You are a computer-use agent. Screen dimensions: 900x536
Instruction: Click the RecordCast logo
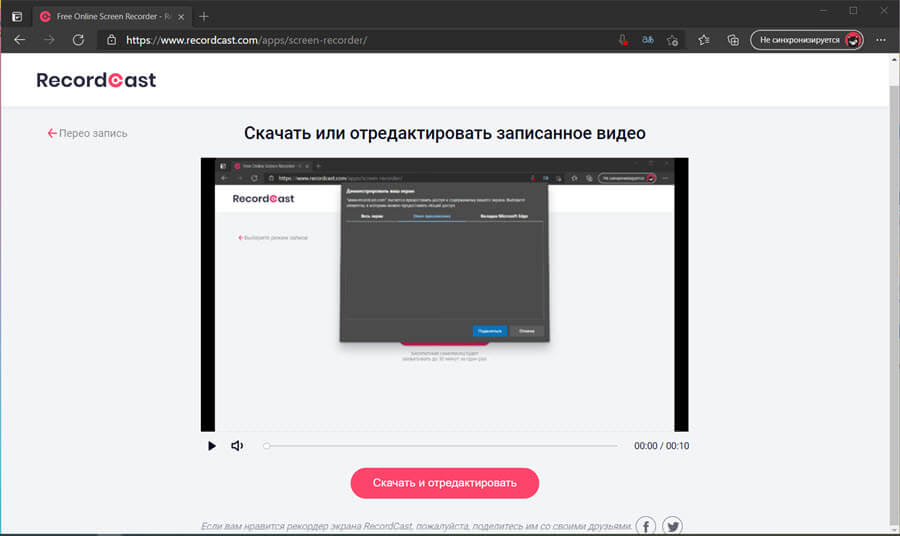[96, 80]
